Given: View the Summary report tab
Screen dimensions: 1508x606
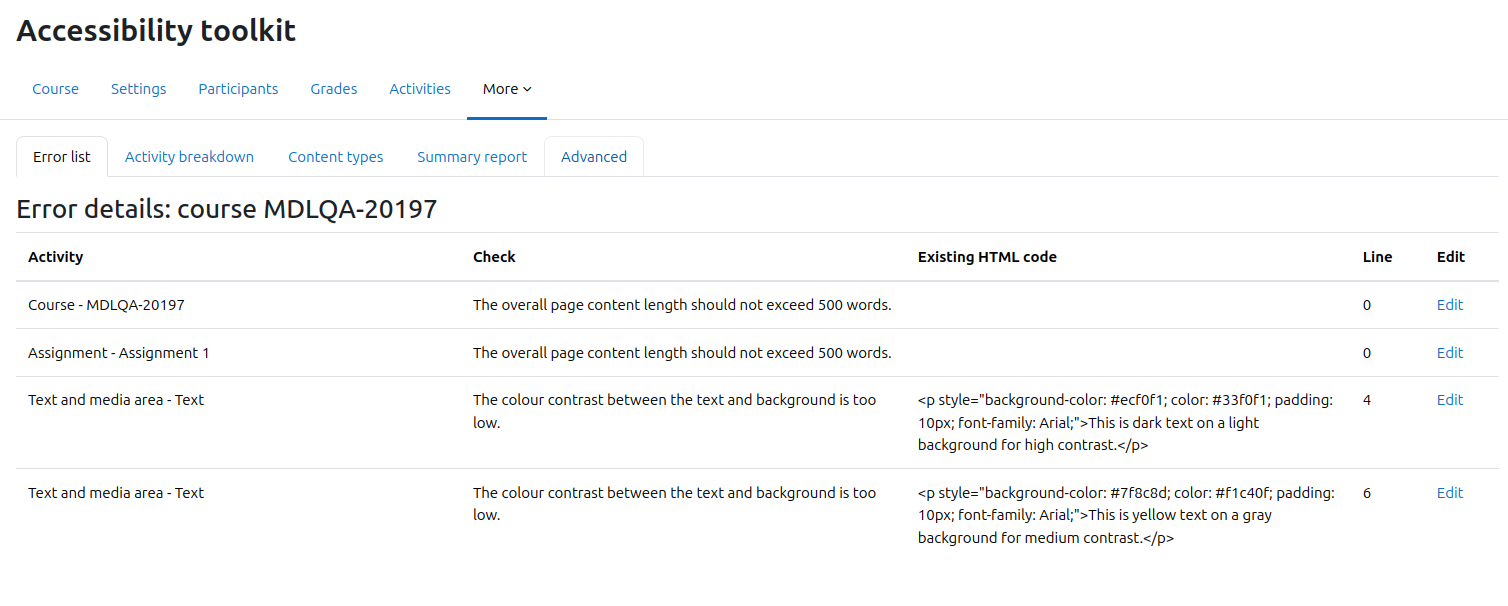Looking at the screenshot, I should pos(472,157).
